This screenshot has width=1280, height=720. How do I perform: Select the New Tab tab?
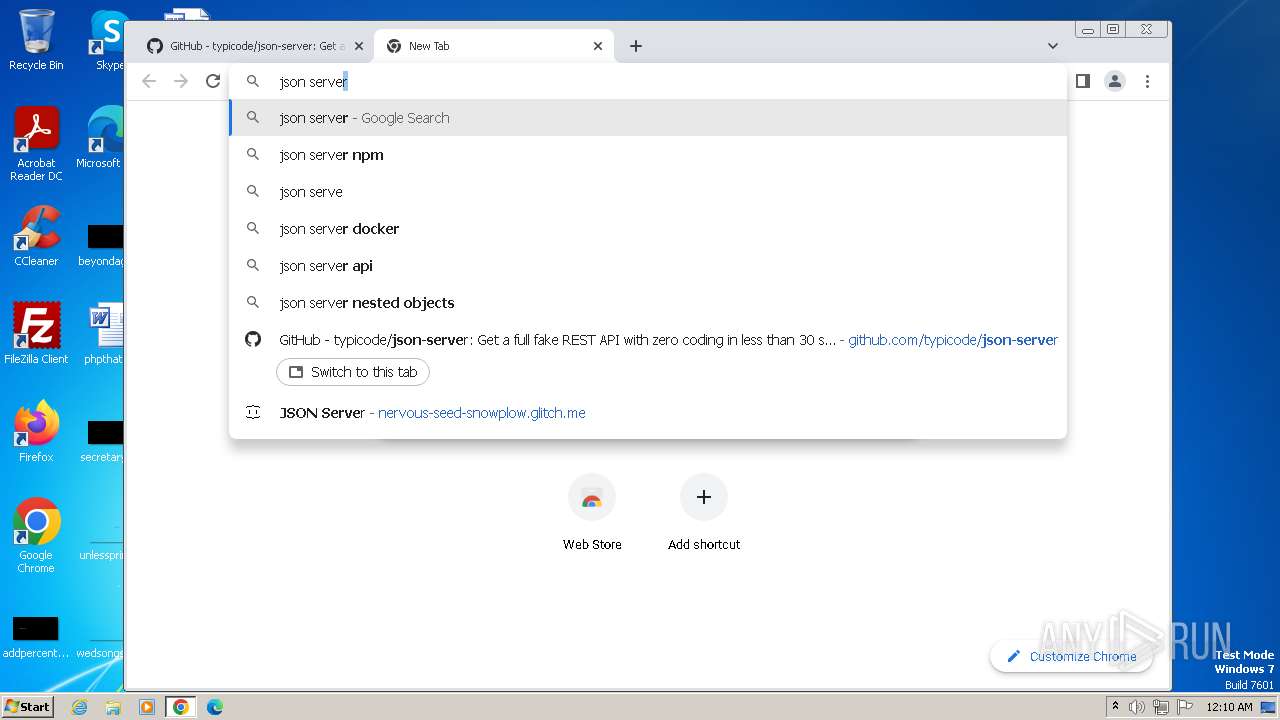click(x=493, y=46)
